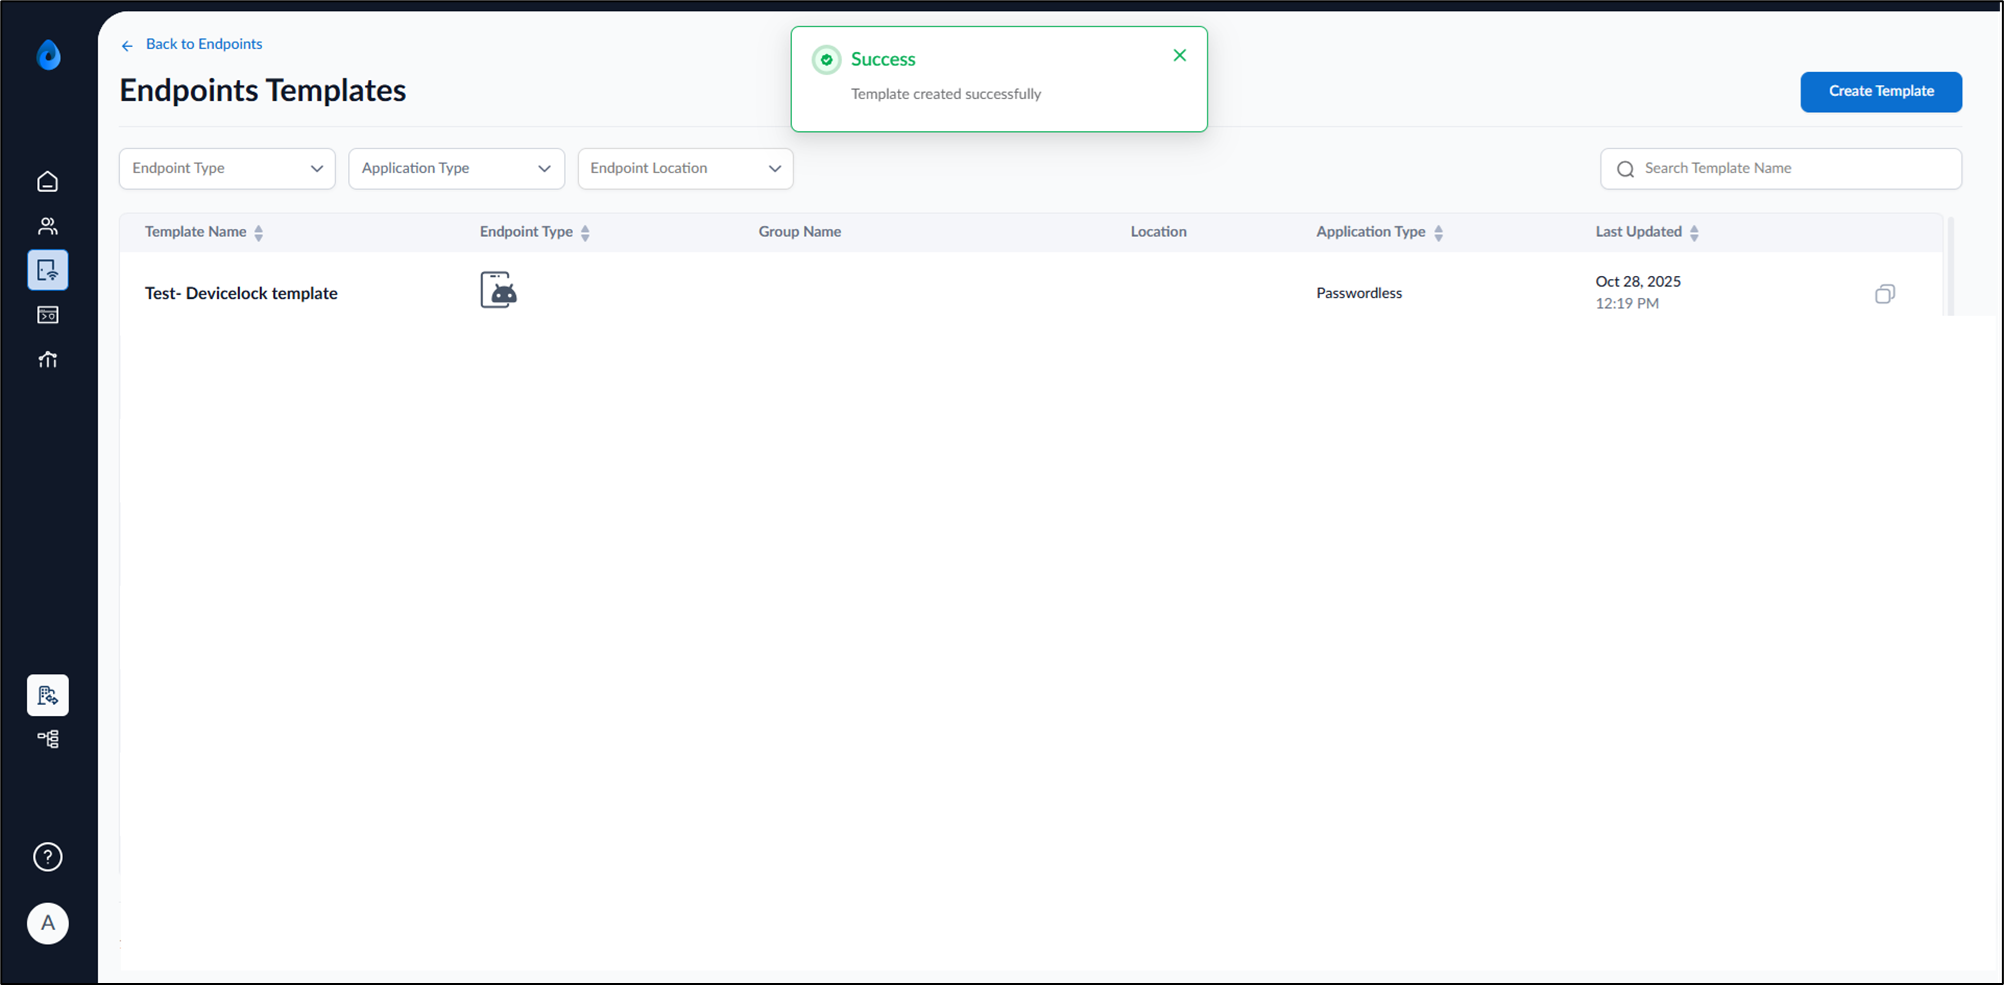Click the Oct 28, 2025 date cell
Viewport: 2004px width, 985px height.
pyautogui.click(x=1638, y=282)
